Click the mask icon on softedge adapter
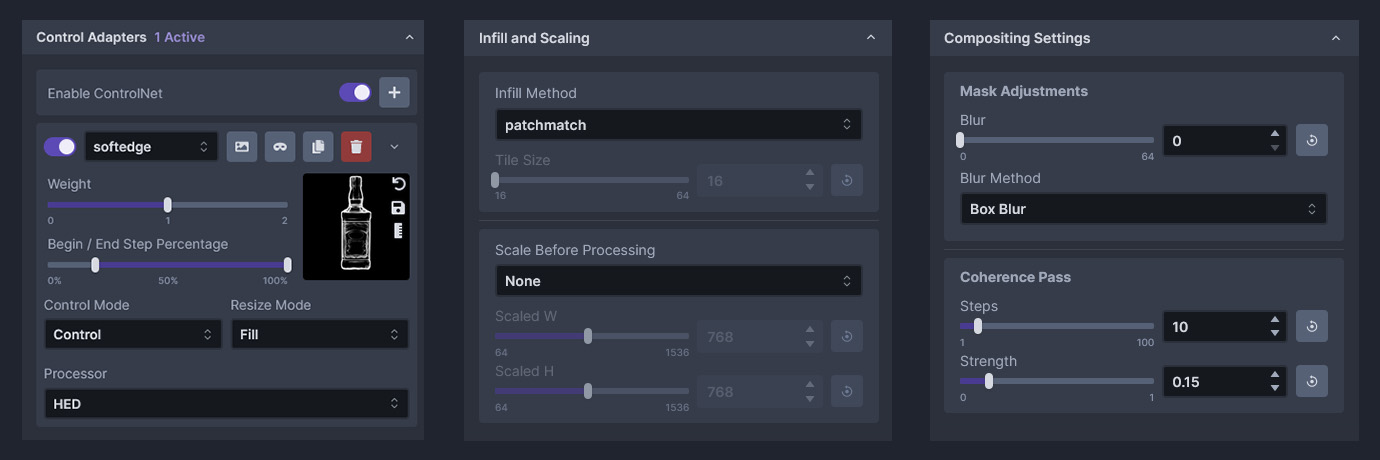 280,147
